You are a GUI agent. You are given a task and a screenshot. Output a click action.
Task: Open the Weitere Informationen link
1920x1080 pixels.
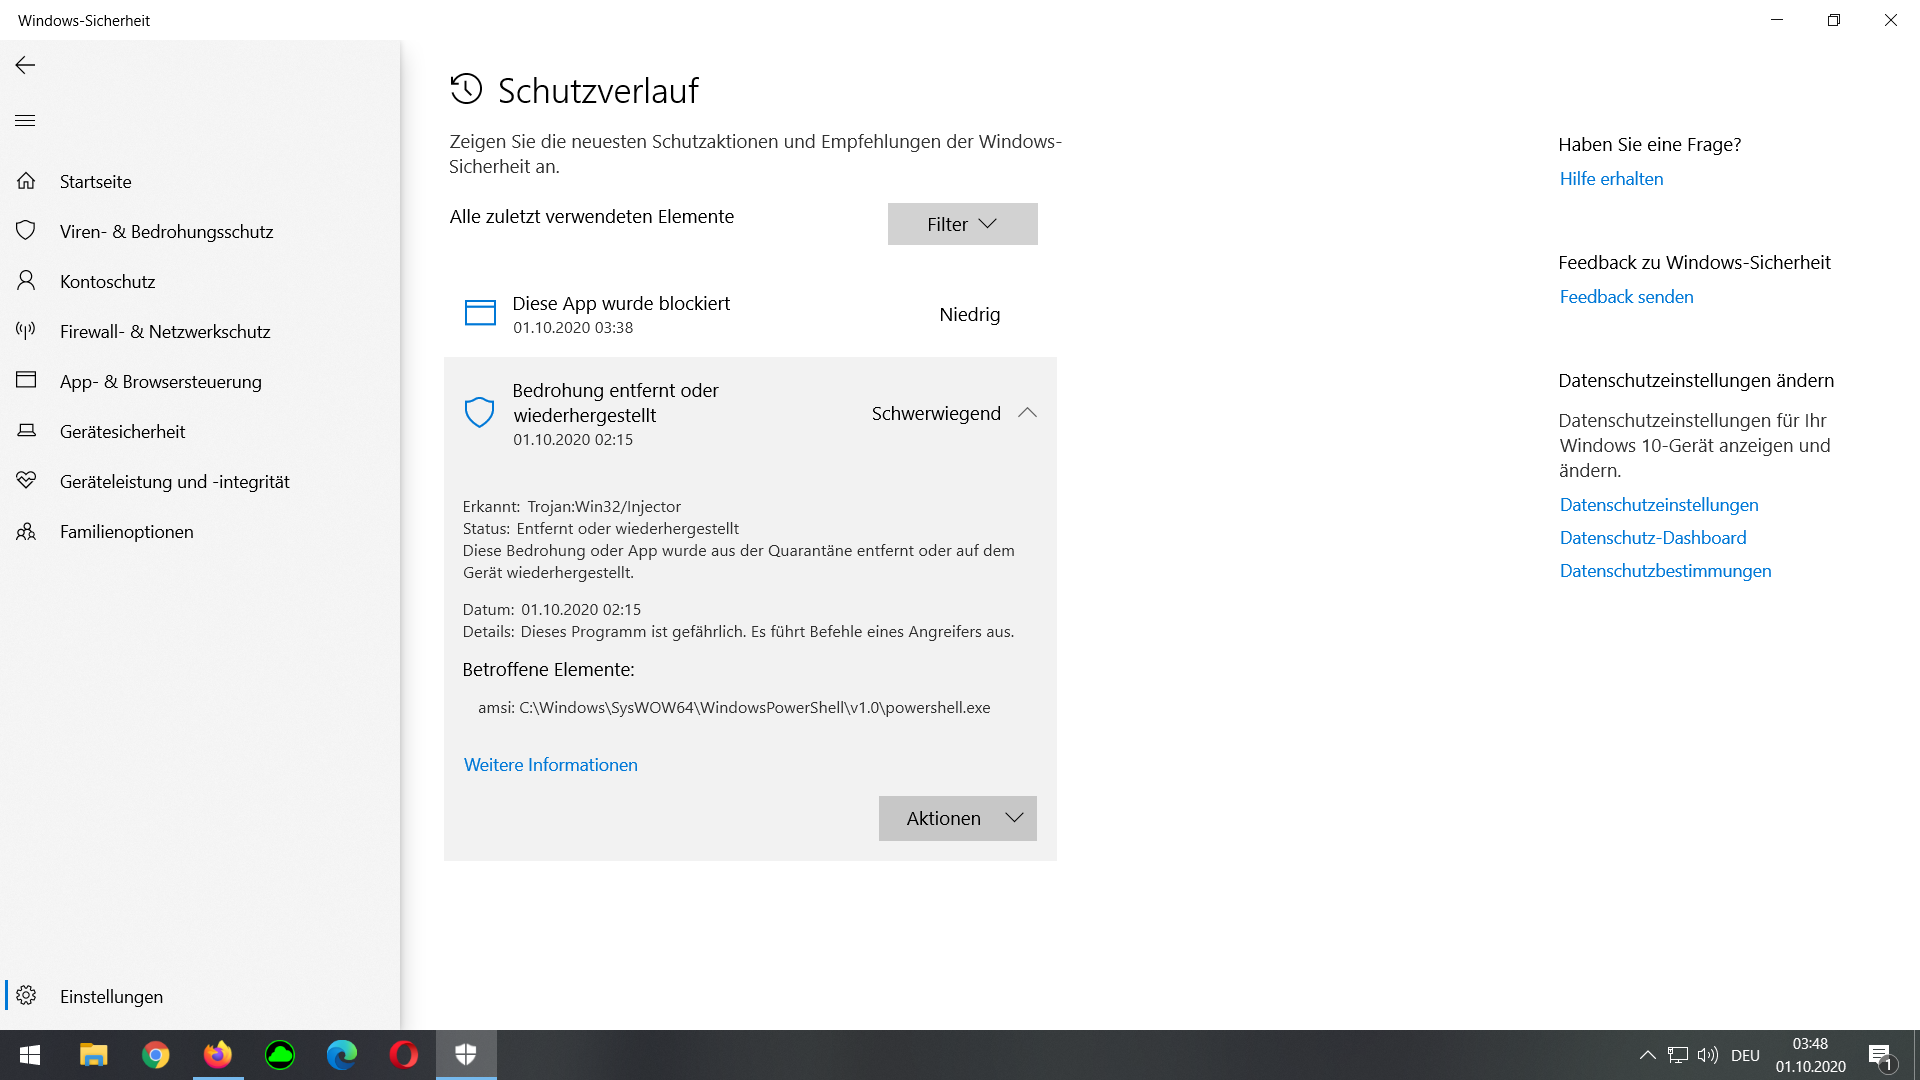(550, 764)
